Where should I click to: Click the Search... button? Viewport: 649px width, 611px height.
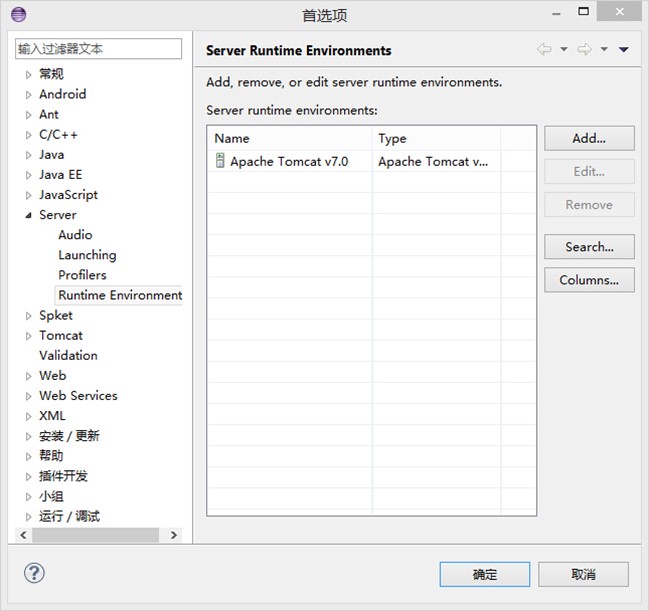(589, 247)
